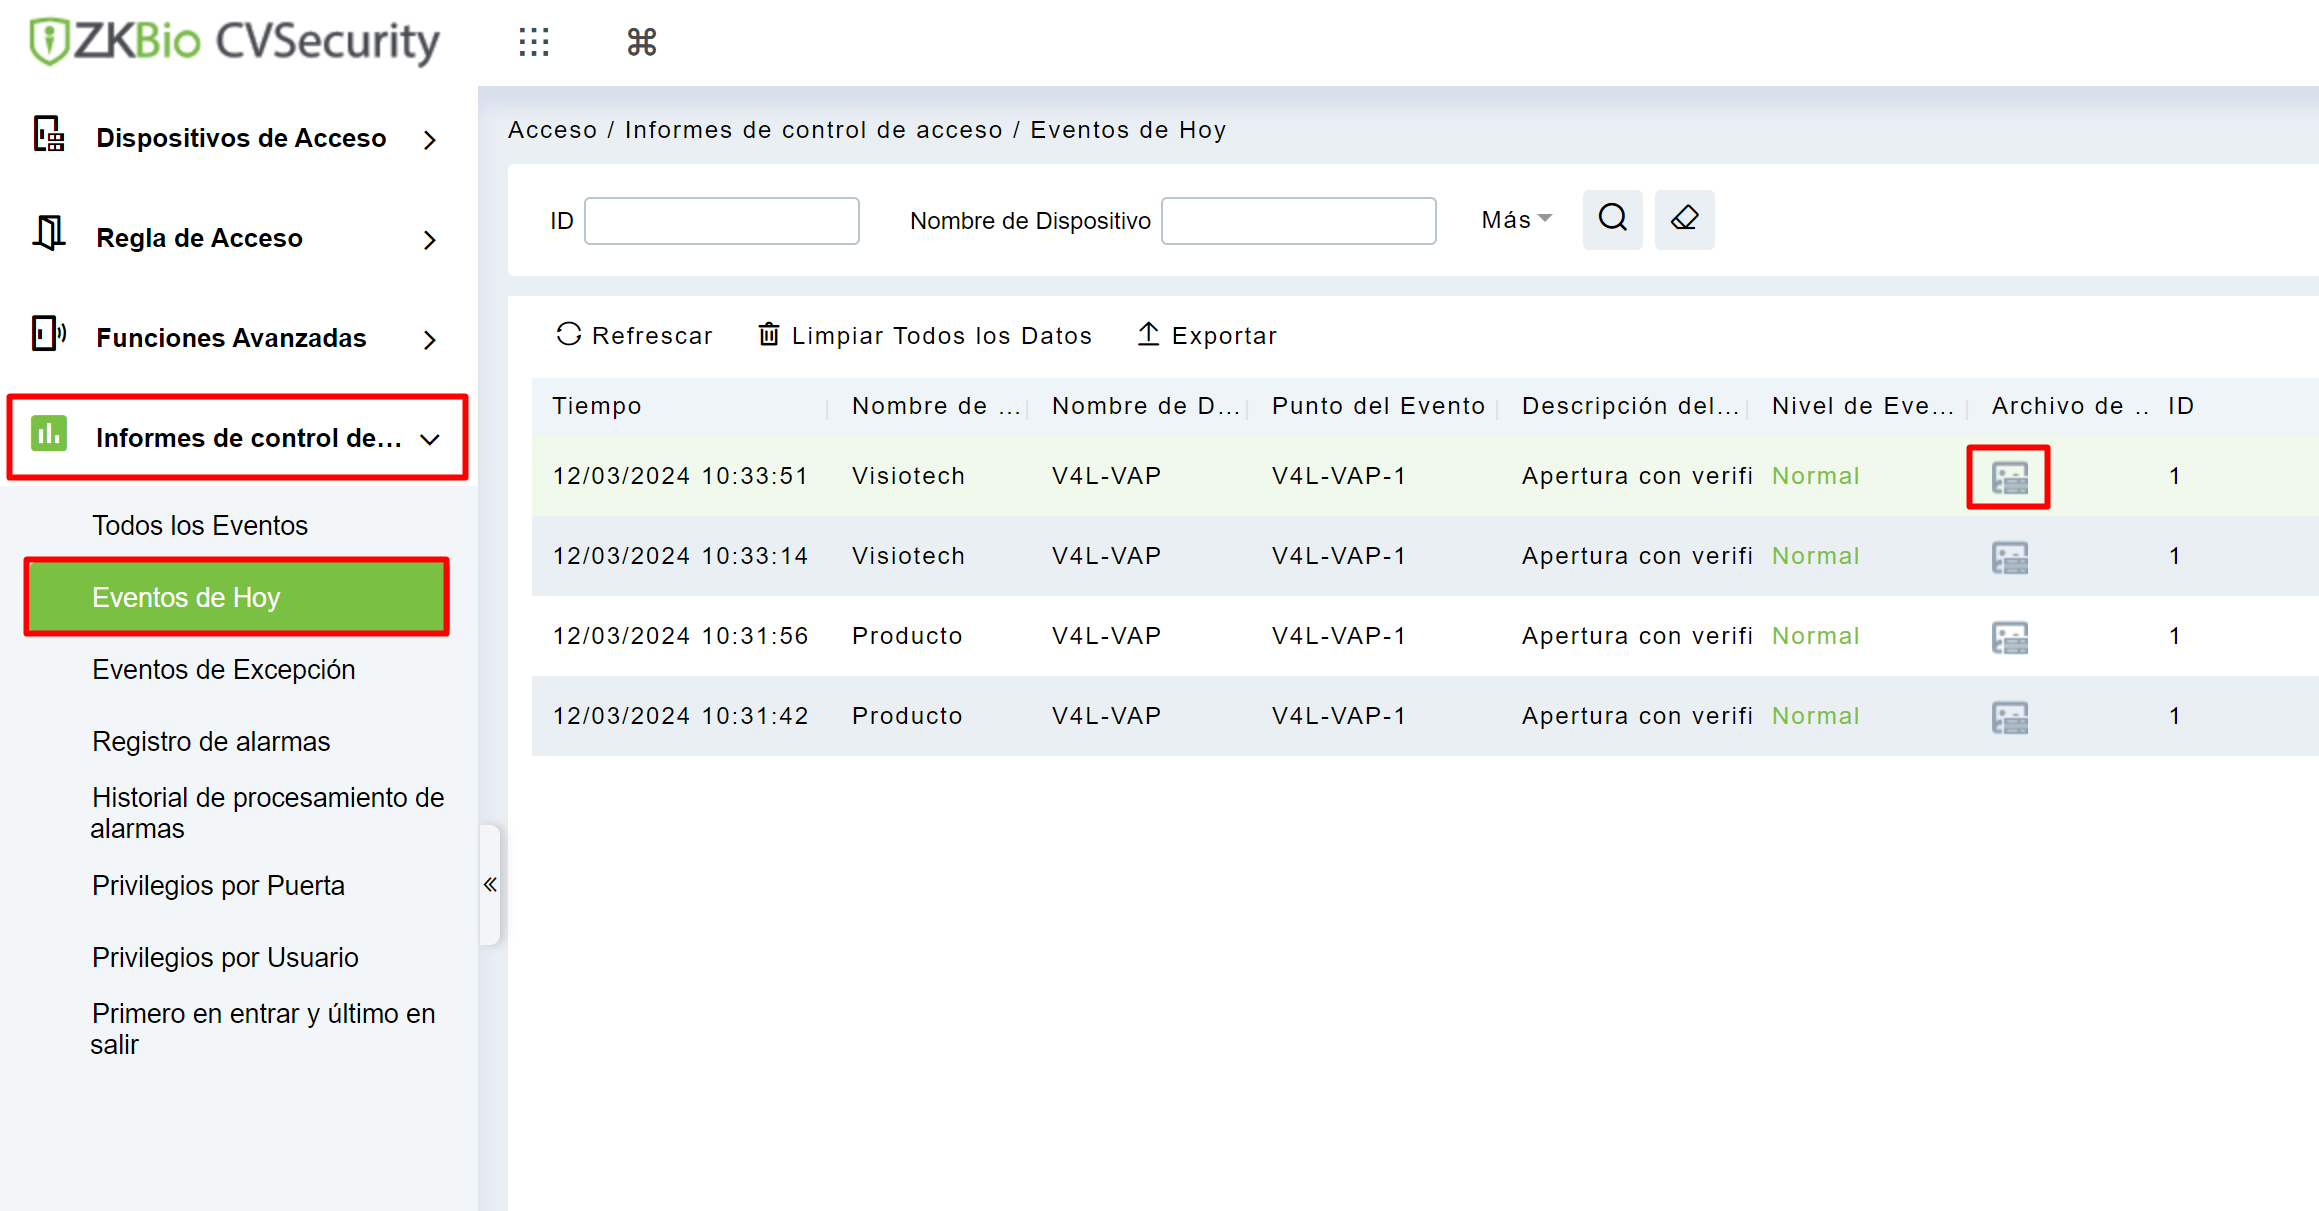Expand Dispositivos de Acceso chevron
This screenshot has width=2319, height=1211.
click(430, 140)
